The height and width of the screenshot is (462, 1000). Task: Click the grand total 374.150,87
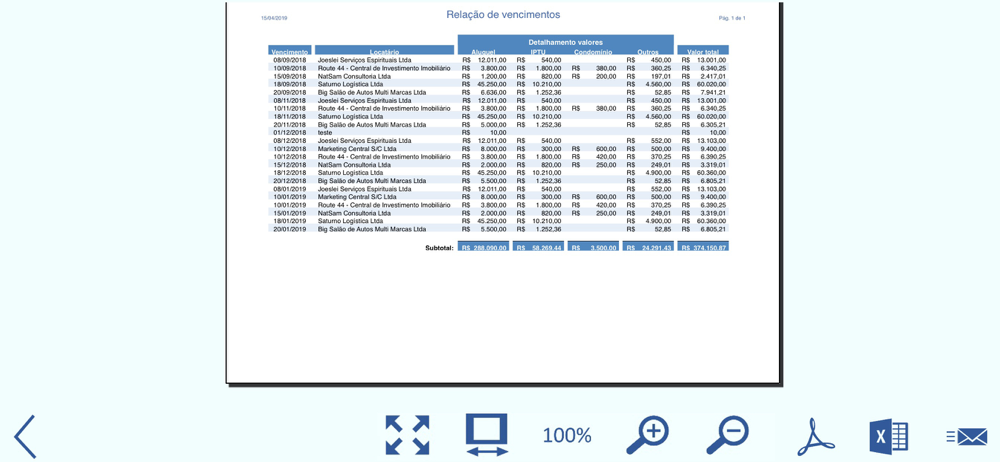click(x=703, y=247)
